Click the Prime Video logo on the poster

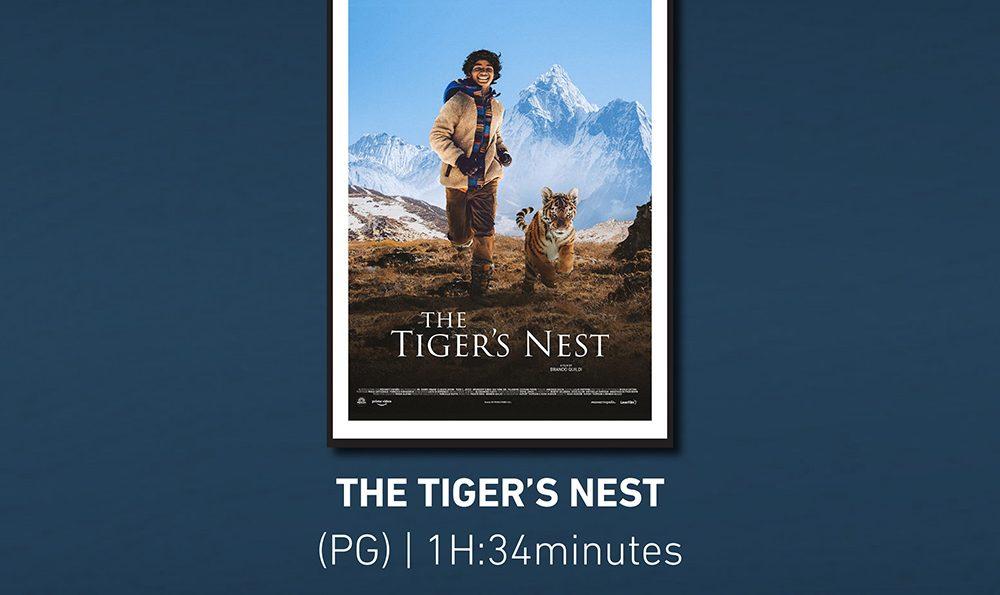tap(381, 402)
